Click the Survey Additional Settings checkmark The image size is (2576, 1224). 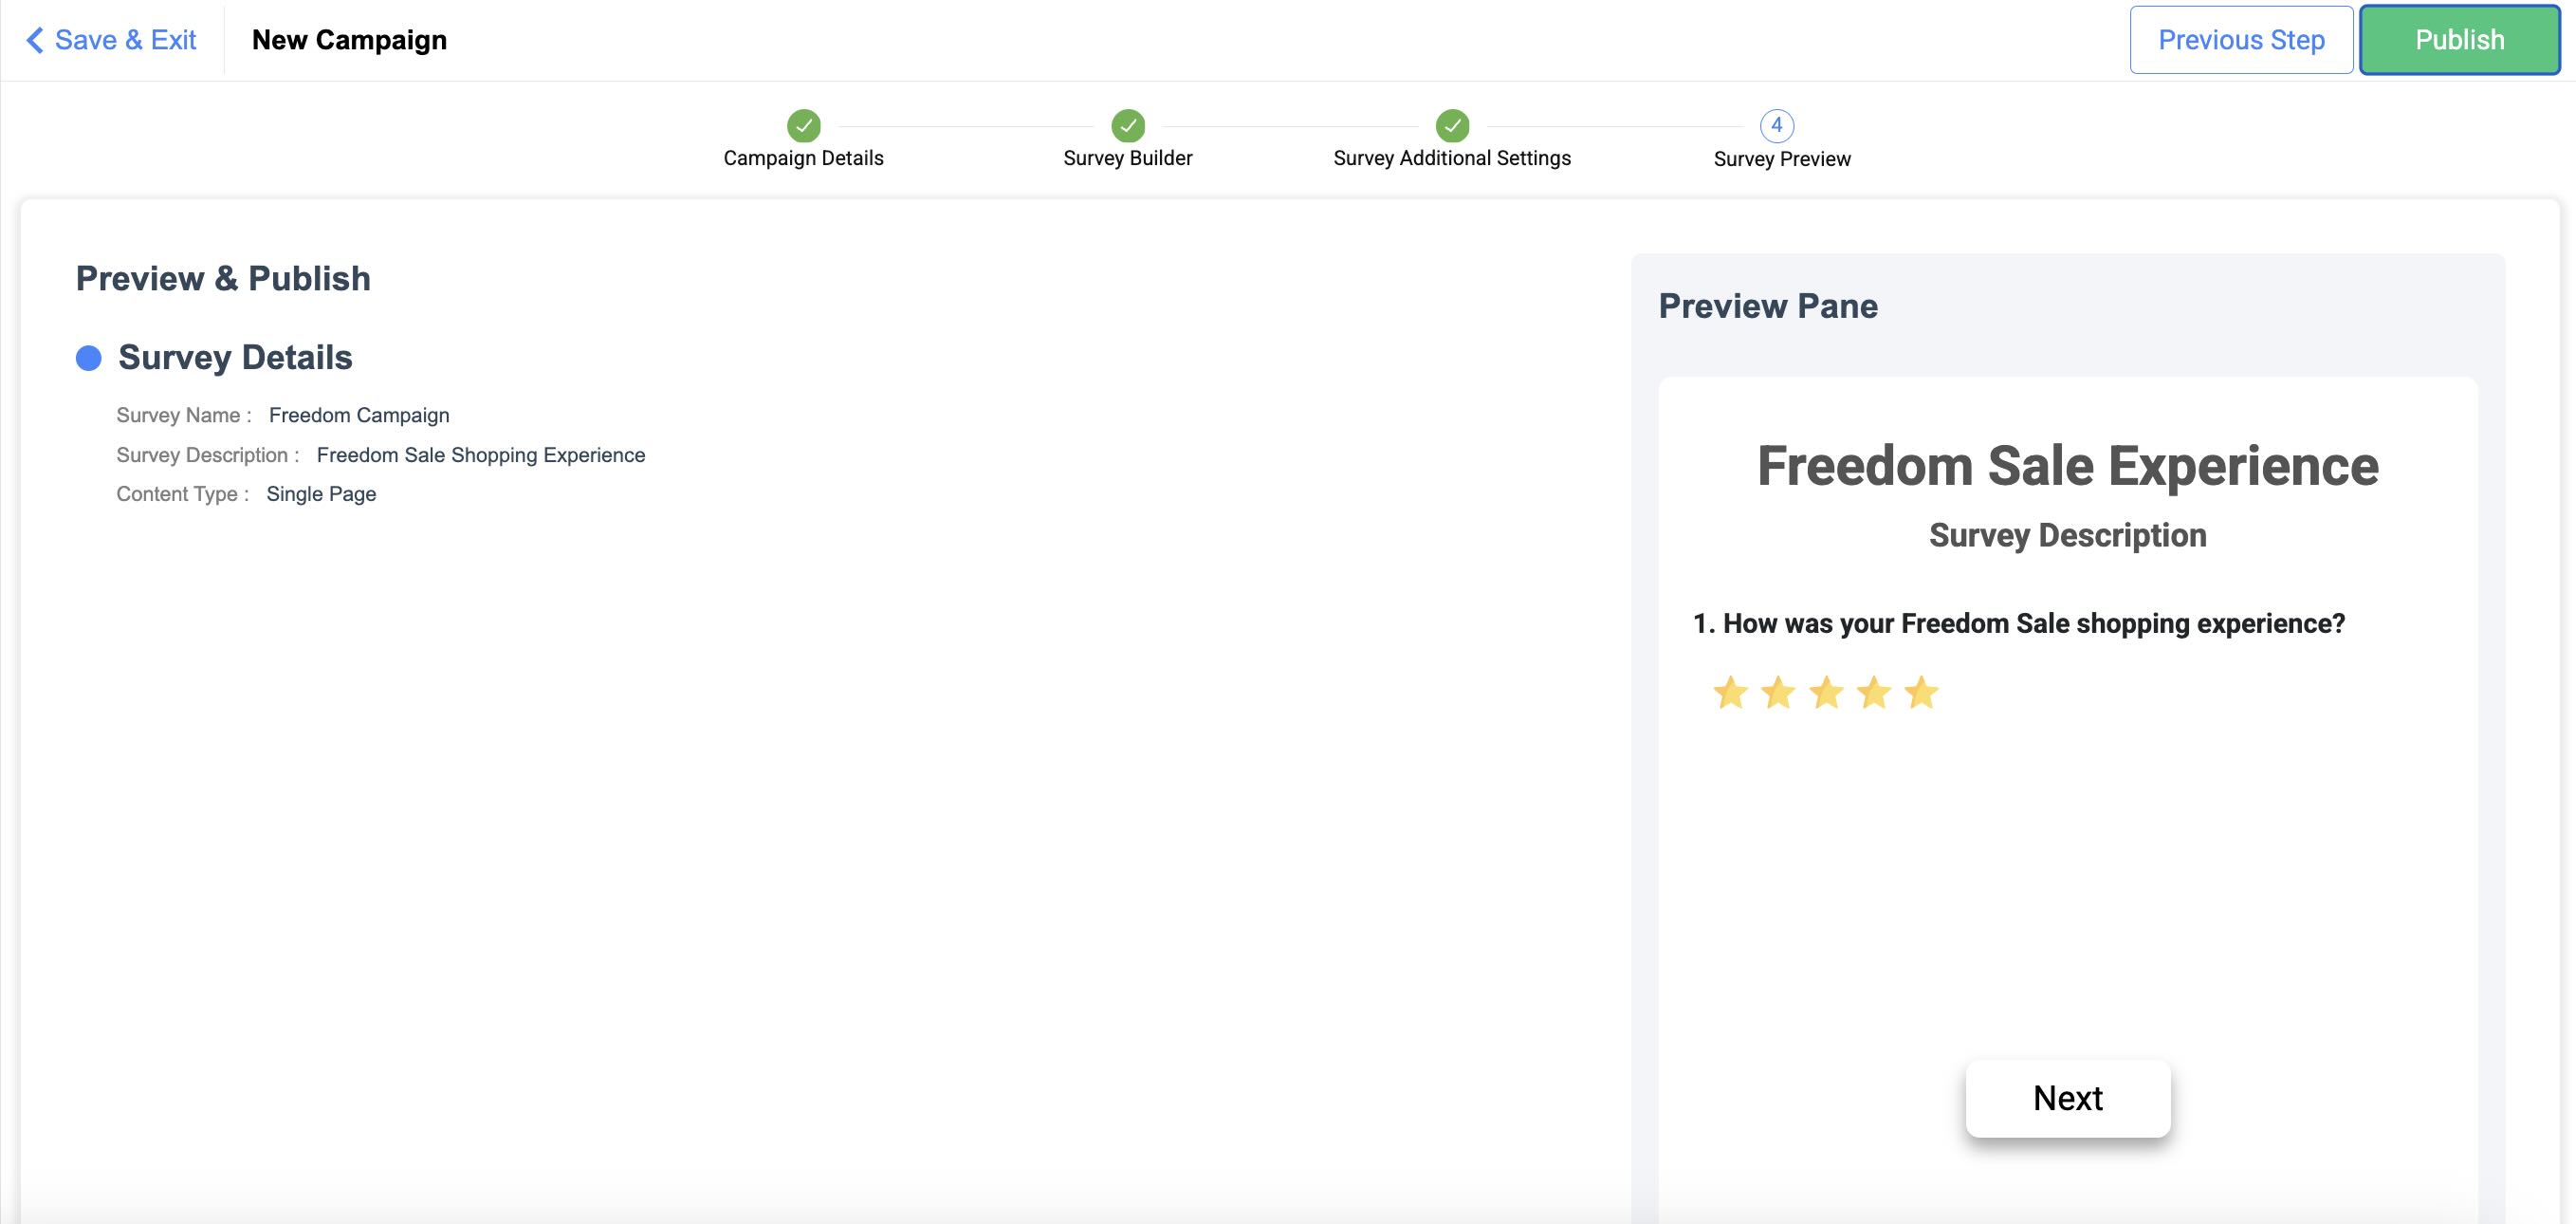point(1452,126)
